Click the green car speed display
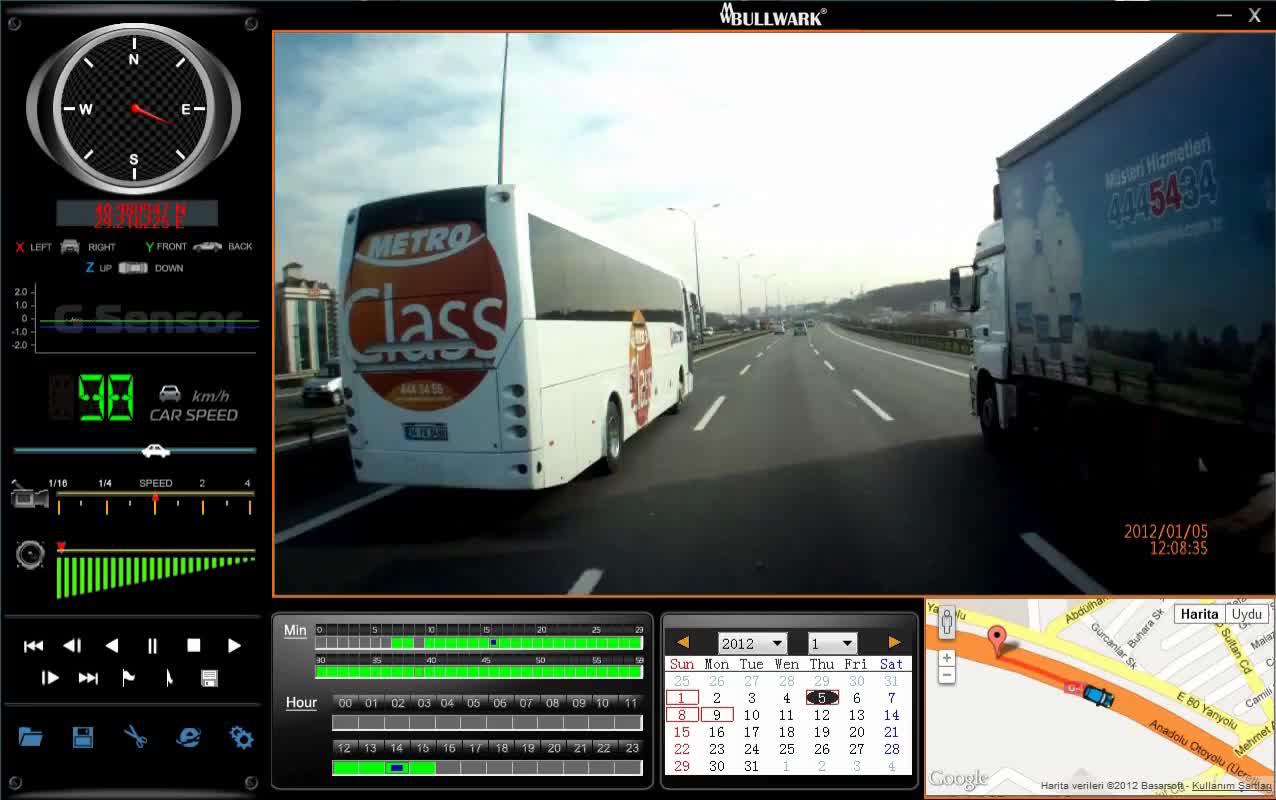Viewport: 1276px width, 800px height. pyautogui.click(x=105, y=397)
